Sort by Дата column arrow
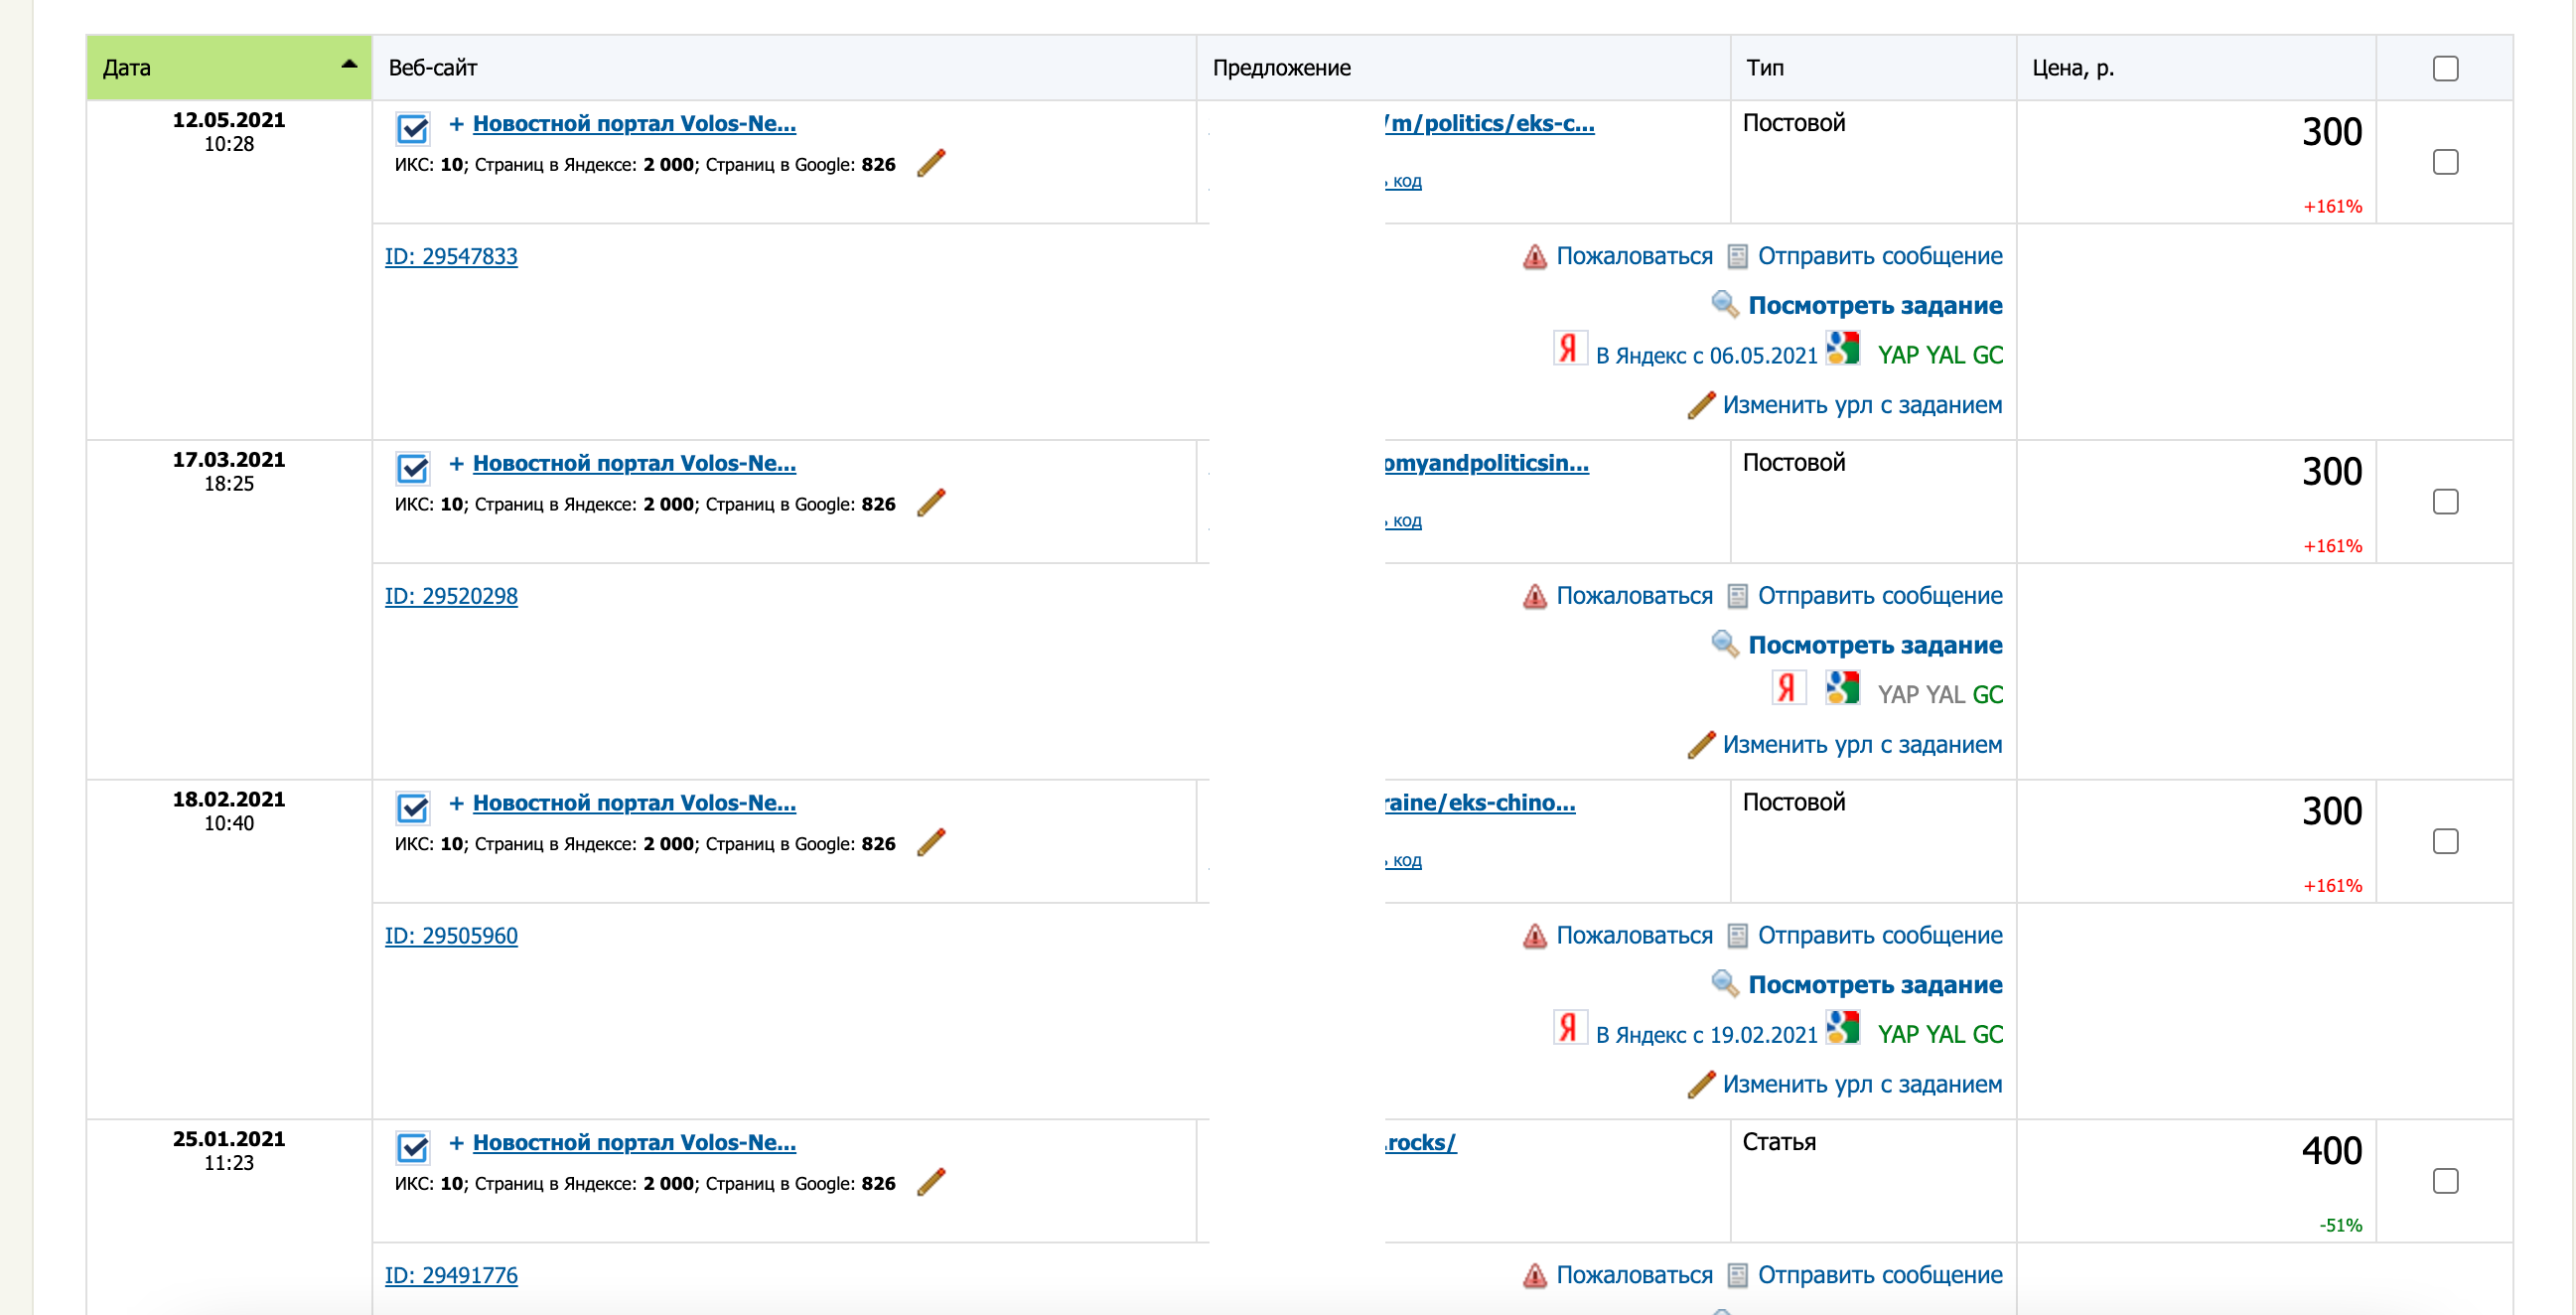The width and height of the screenshot is (2576, 1315). [348, 65]
